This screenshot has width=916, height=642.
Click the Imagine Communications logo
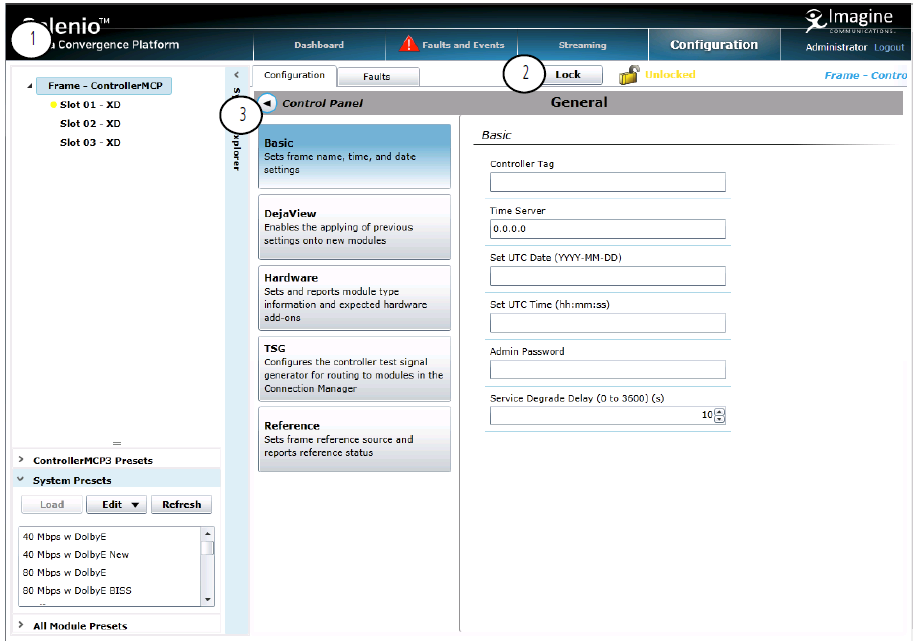(850, 20)
